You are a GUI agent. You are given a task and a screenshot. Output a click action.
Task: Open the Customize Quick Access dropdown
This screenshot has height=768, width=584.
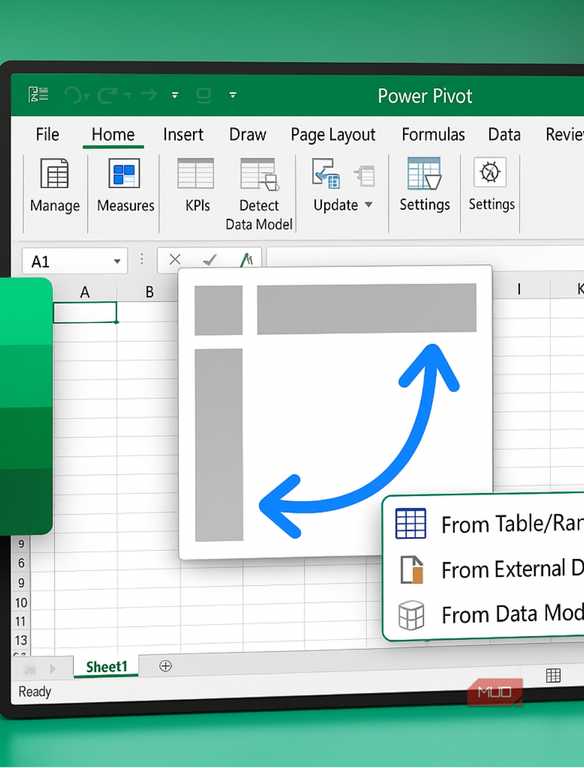pos(174,95)
